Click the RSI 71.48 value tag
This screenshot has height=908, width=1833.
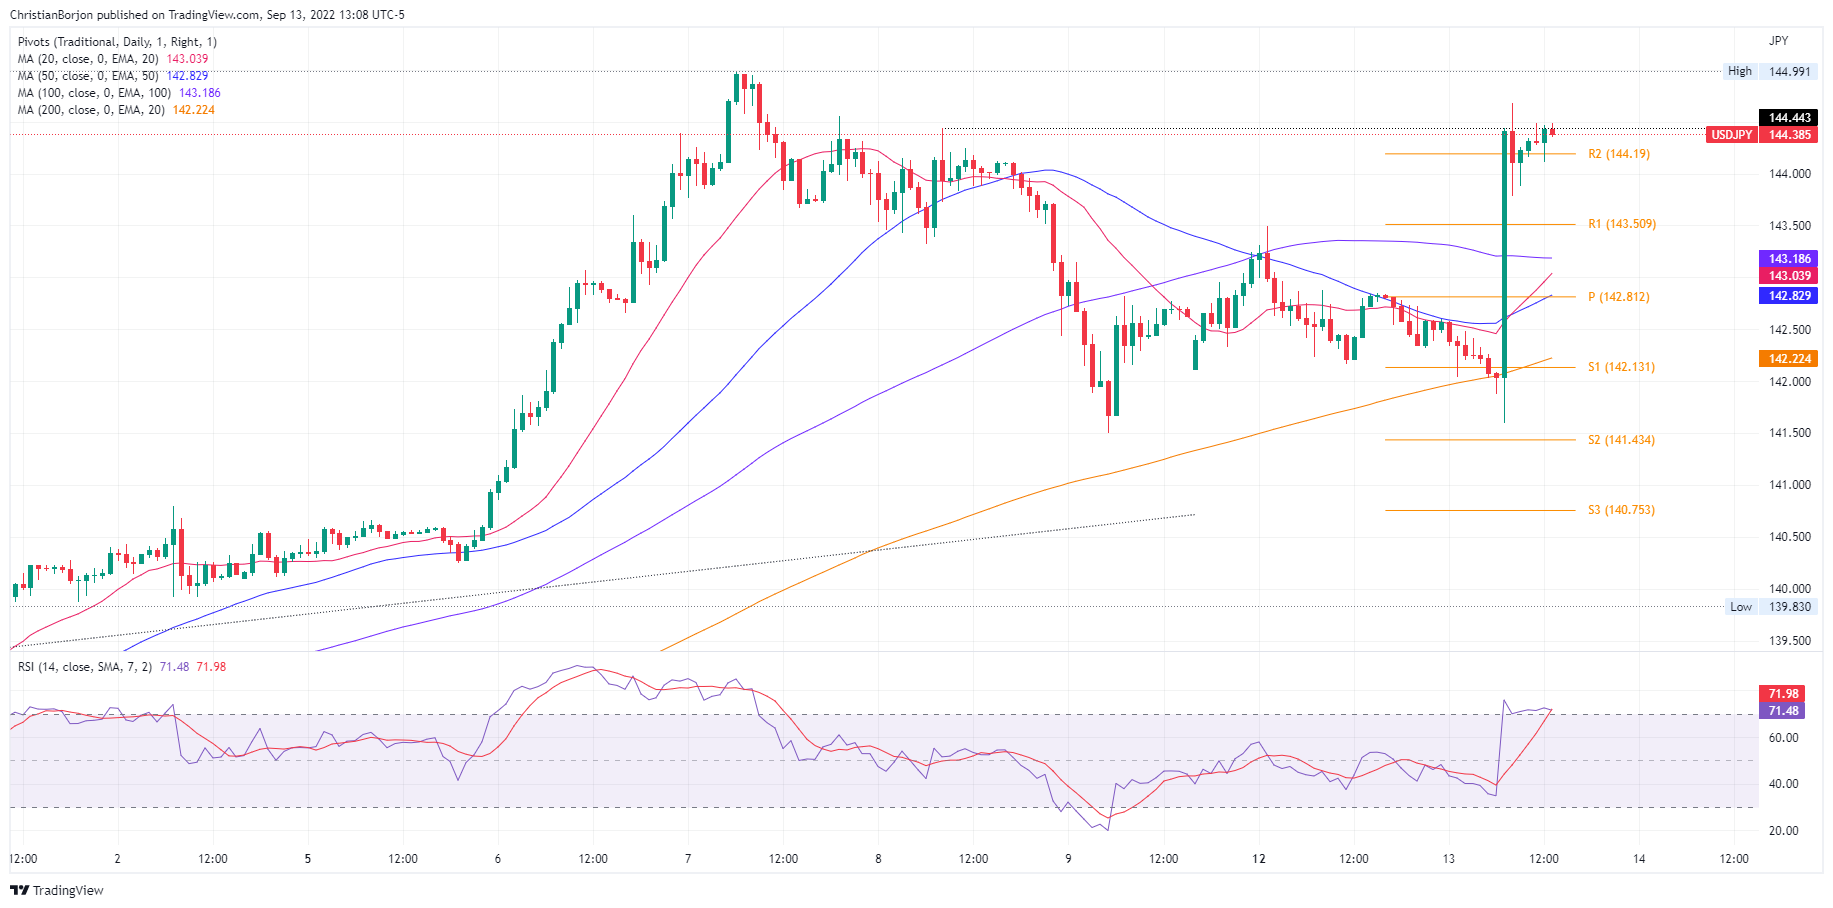(x=1783, y=711)
